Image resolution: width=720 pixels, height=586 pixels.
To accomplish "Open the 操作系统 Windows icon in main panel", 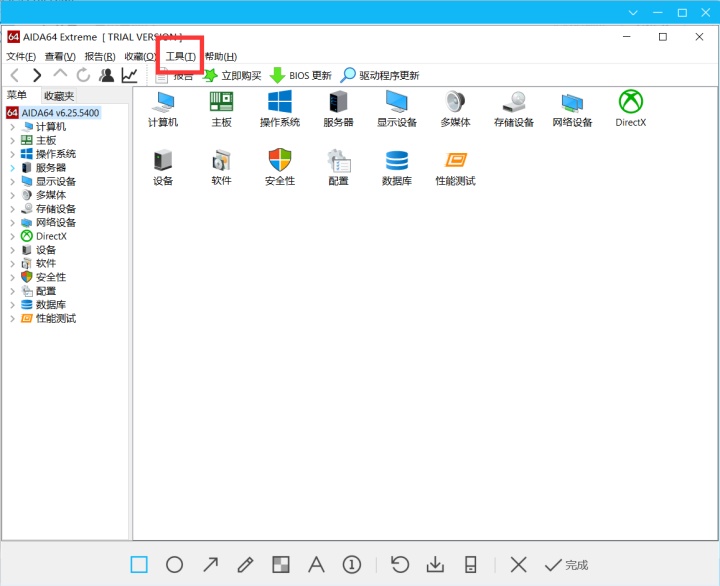I will pyautogui.click(x=280, y=109).
